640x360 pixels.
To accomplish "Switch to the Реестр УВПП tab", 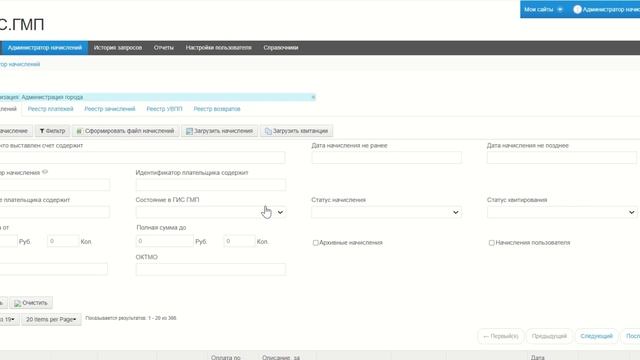I will [x=164, y=109].
